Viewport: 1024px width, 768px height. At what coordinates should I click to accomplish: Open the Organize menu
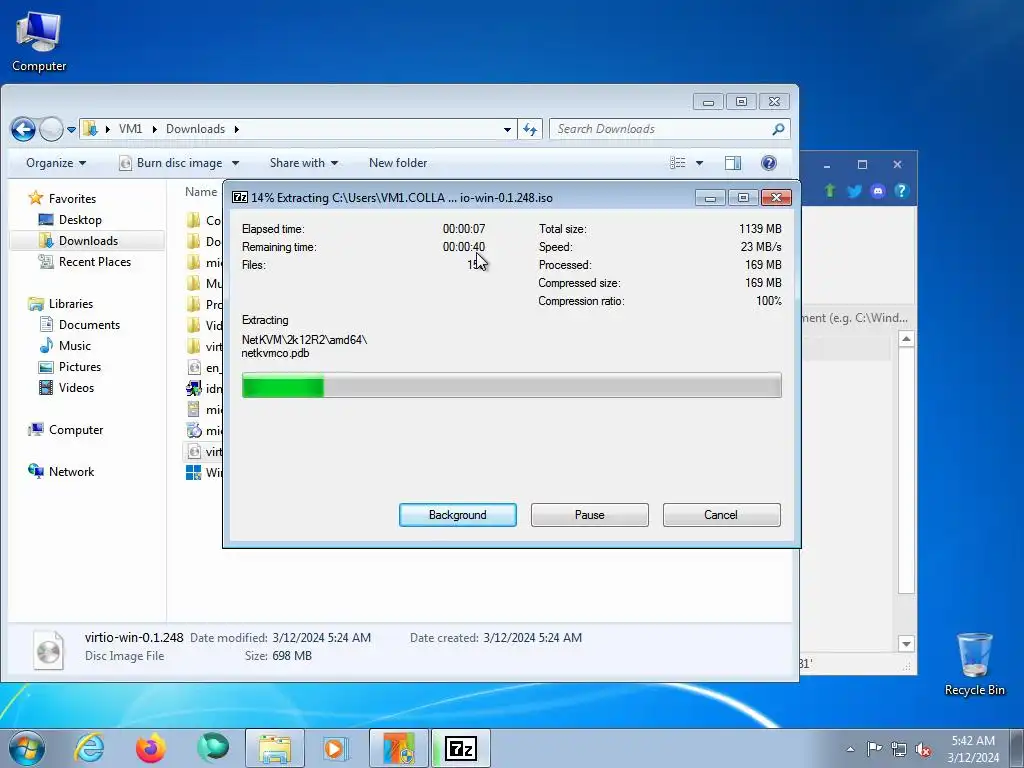56,163
